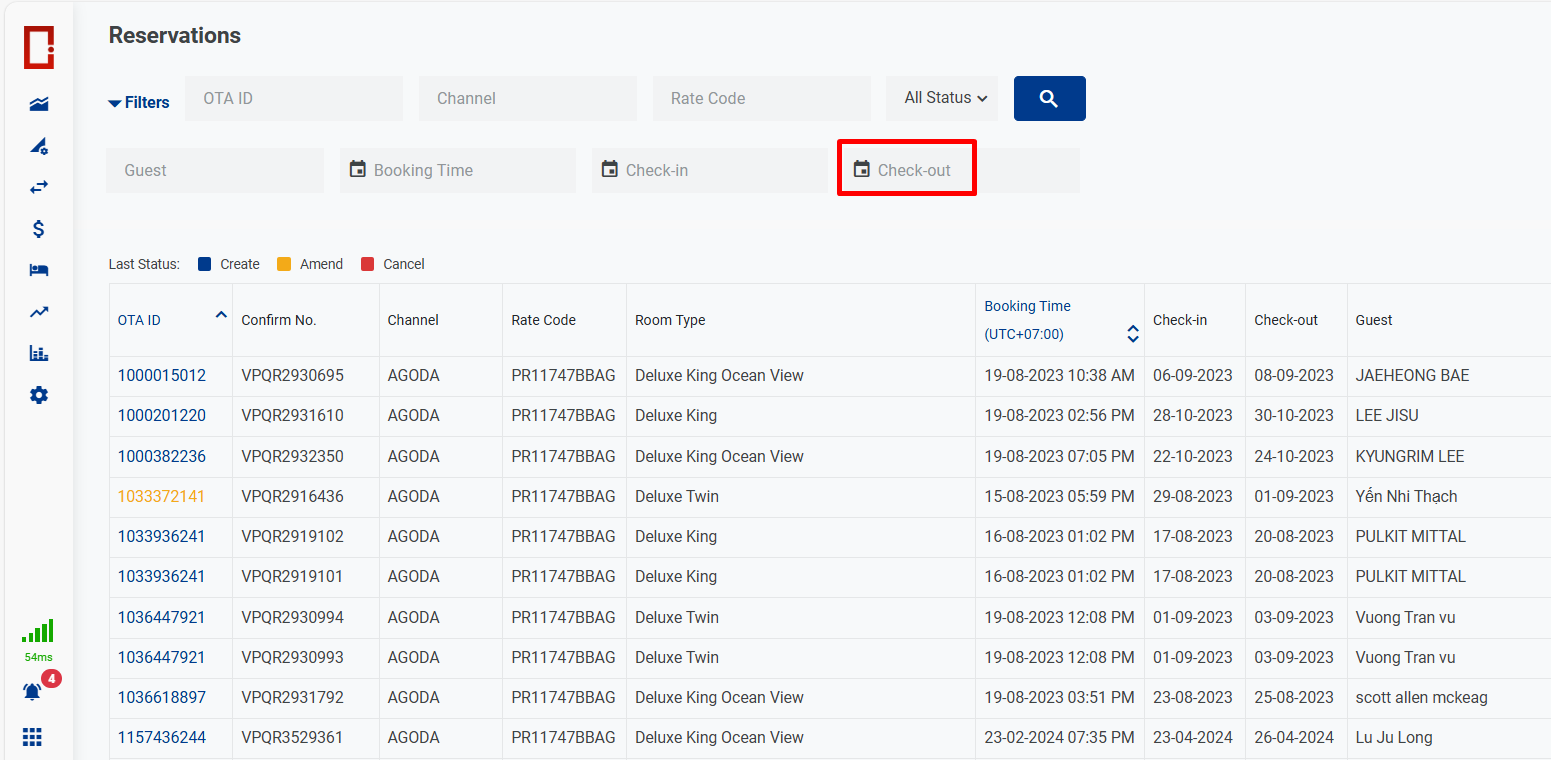
Task: Open the apps grid icon at bottom
Action: pyautogui.click(x=32, y=737)
